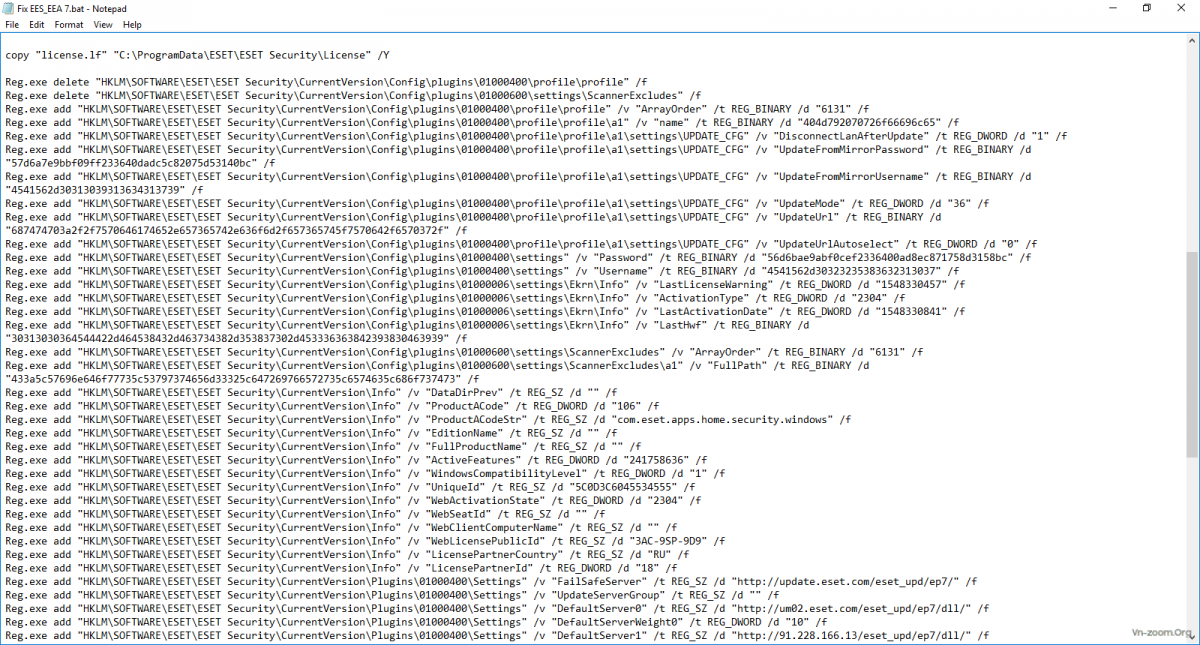This screenshot has height=645, width=1200.
Task: Open the View menu
Action: coord(103,24)
